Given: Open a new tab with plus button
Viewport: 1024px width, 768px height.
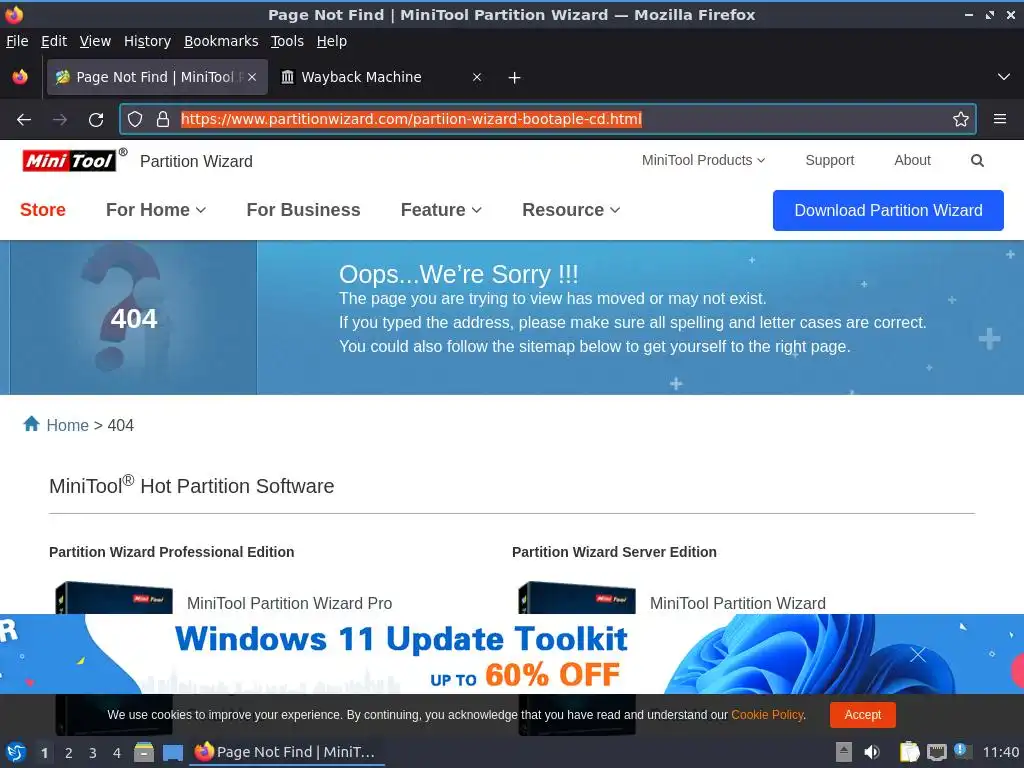Looking at the screenshot, I should click(x=514, y=78).
